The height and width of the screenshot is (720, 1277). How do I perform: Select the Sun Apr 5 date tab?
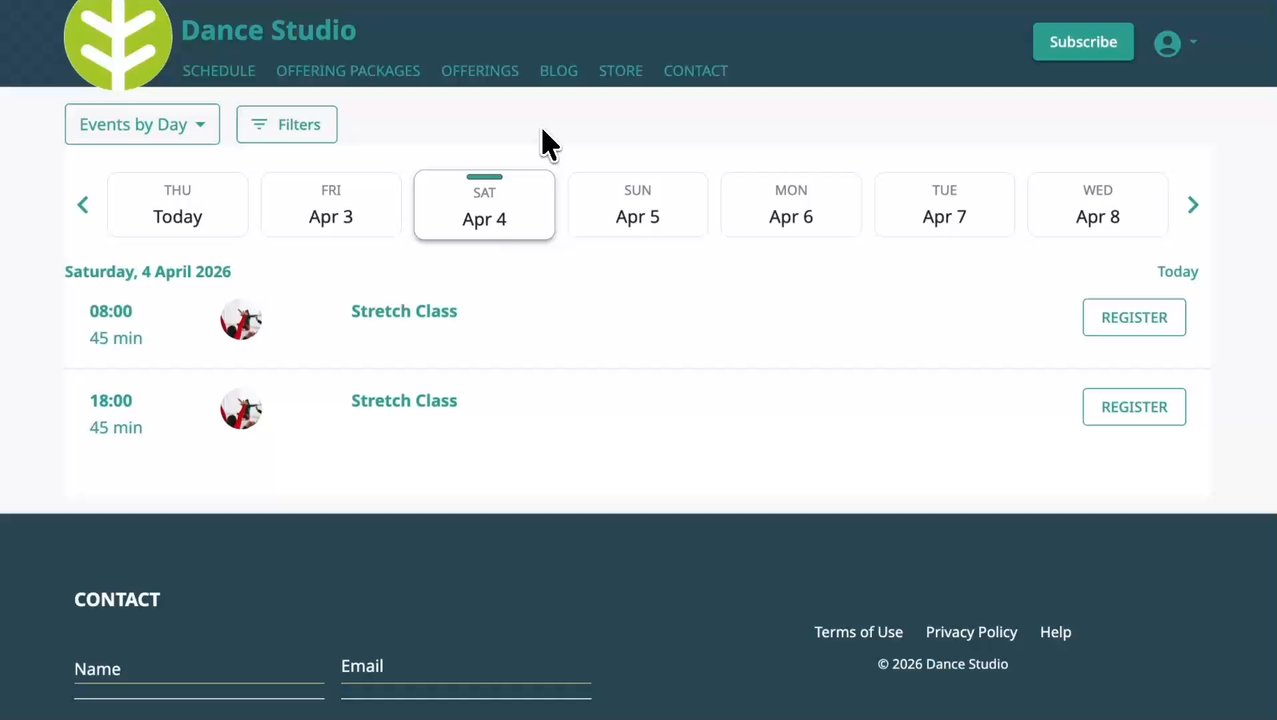637,205
